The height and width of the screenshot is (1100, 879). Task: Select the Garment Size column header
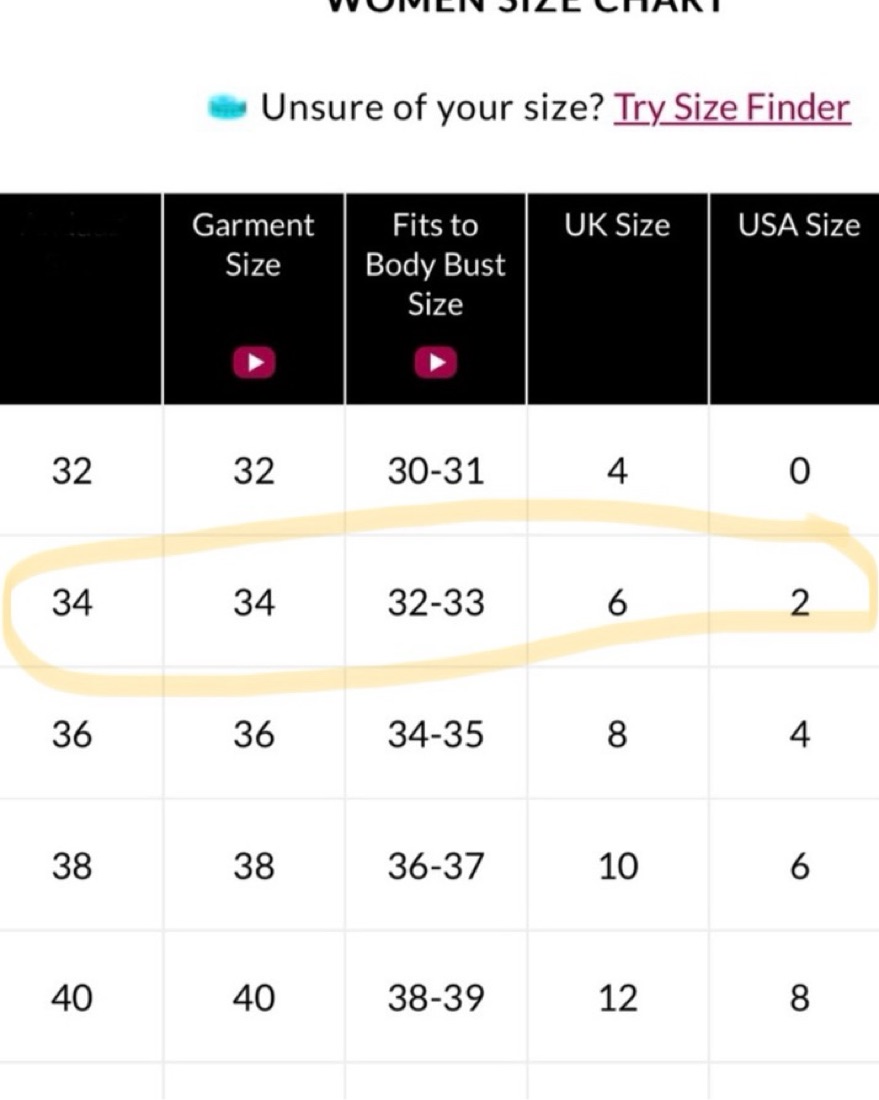point(253,245)
